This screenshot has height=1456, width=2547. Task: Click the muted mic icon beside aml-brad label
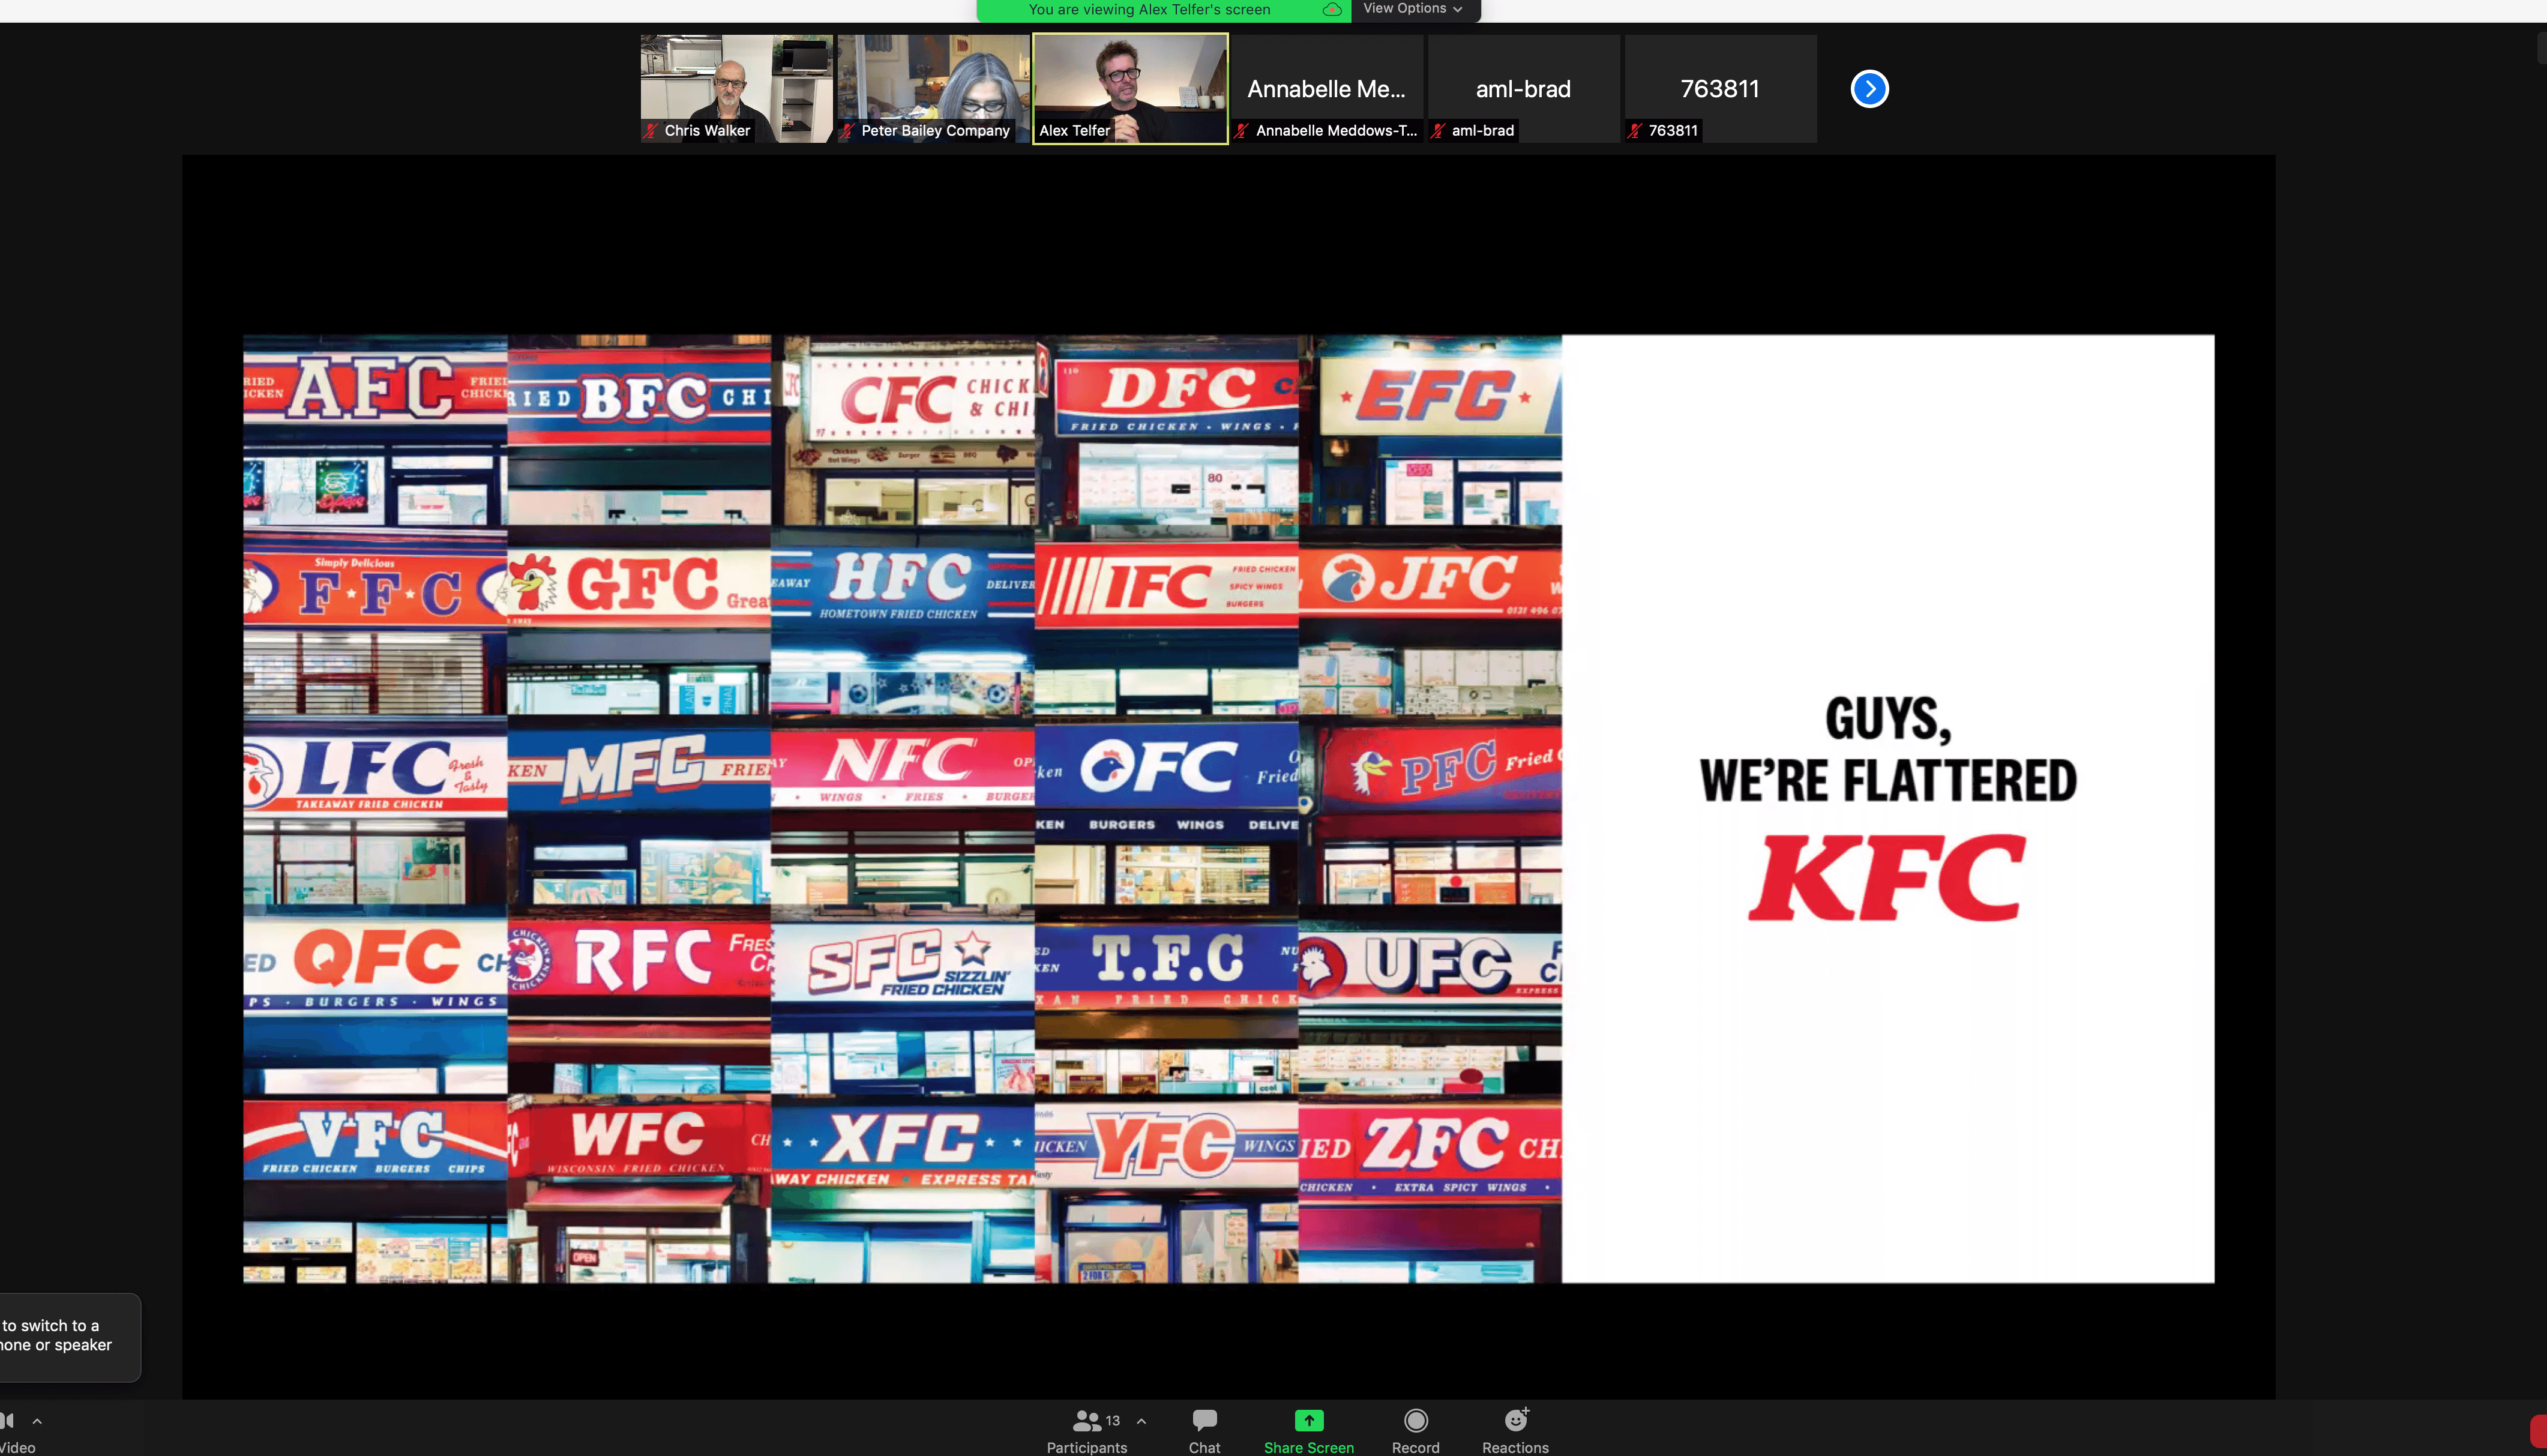[x=1438, y=131]
